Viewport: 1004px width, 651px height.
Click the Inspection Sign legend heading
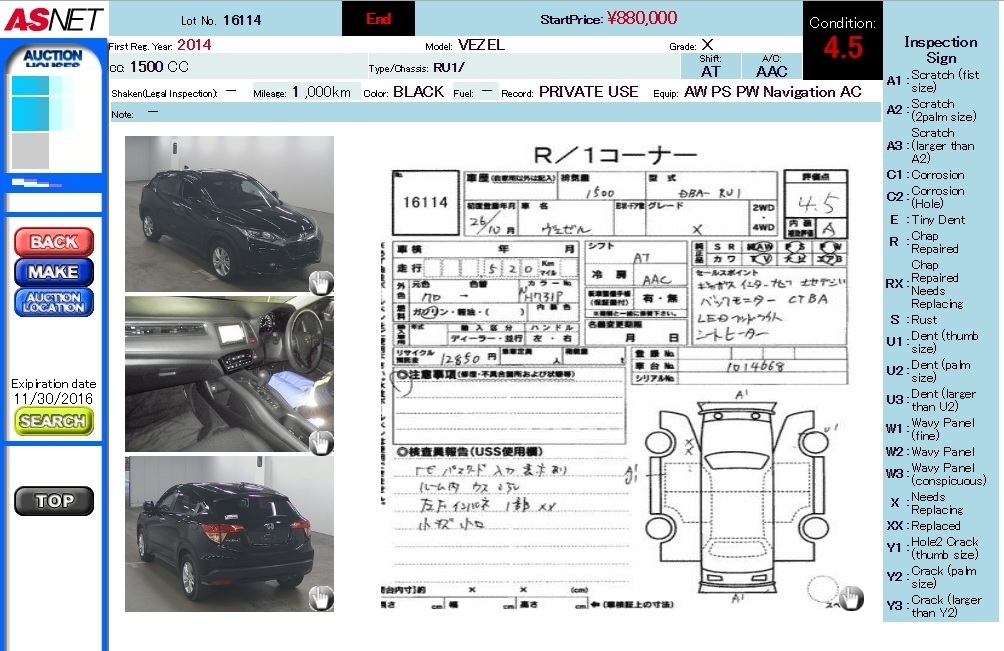click(940, 50)
